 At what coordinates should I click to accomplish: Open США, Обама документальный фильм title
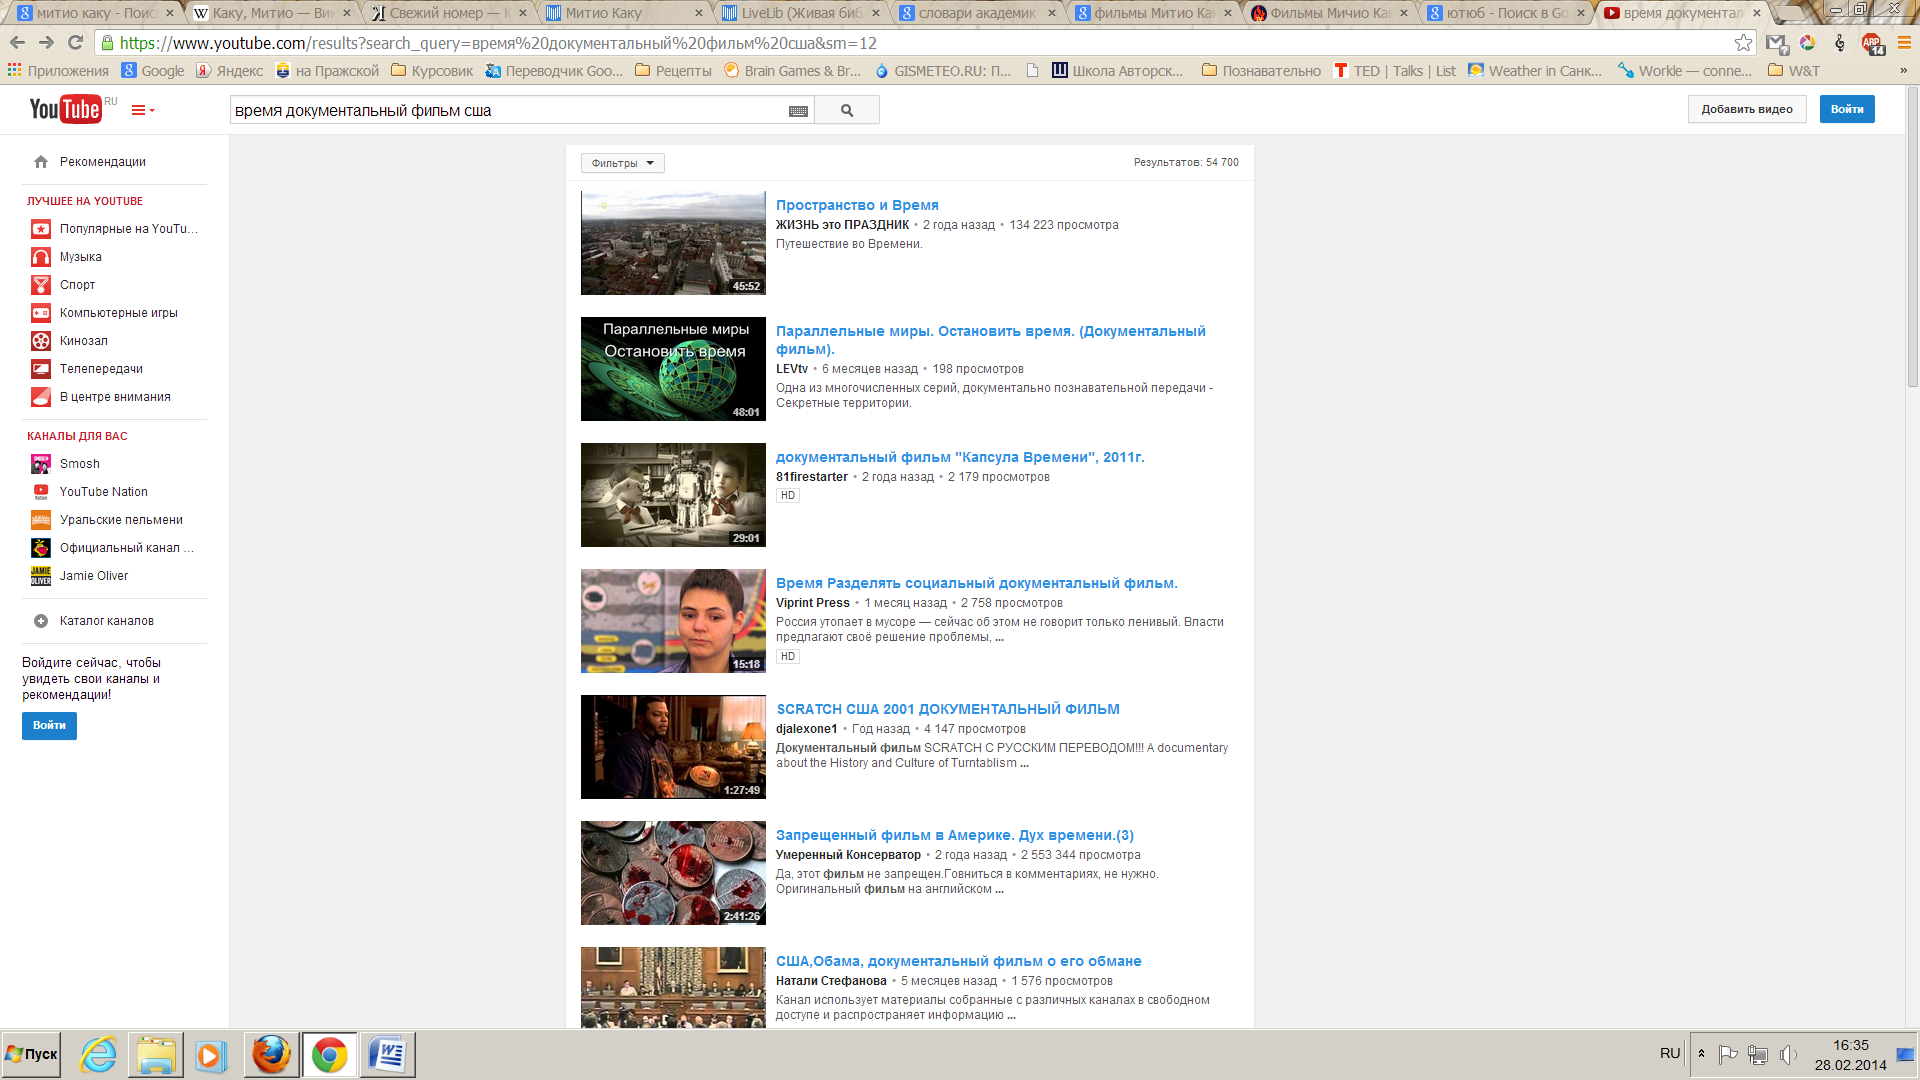(x=959, y=961)
